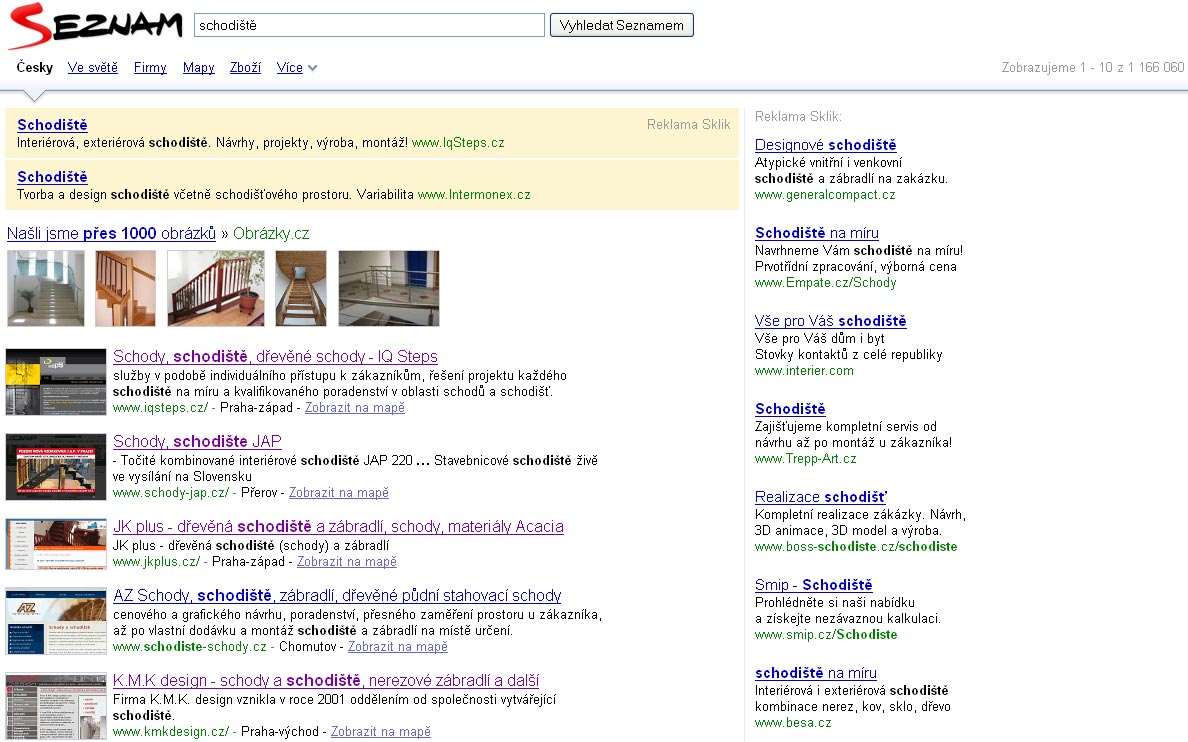Open the staircase with potted plant thumbnail

[216, 289]
